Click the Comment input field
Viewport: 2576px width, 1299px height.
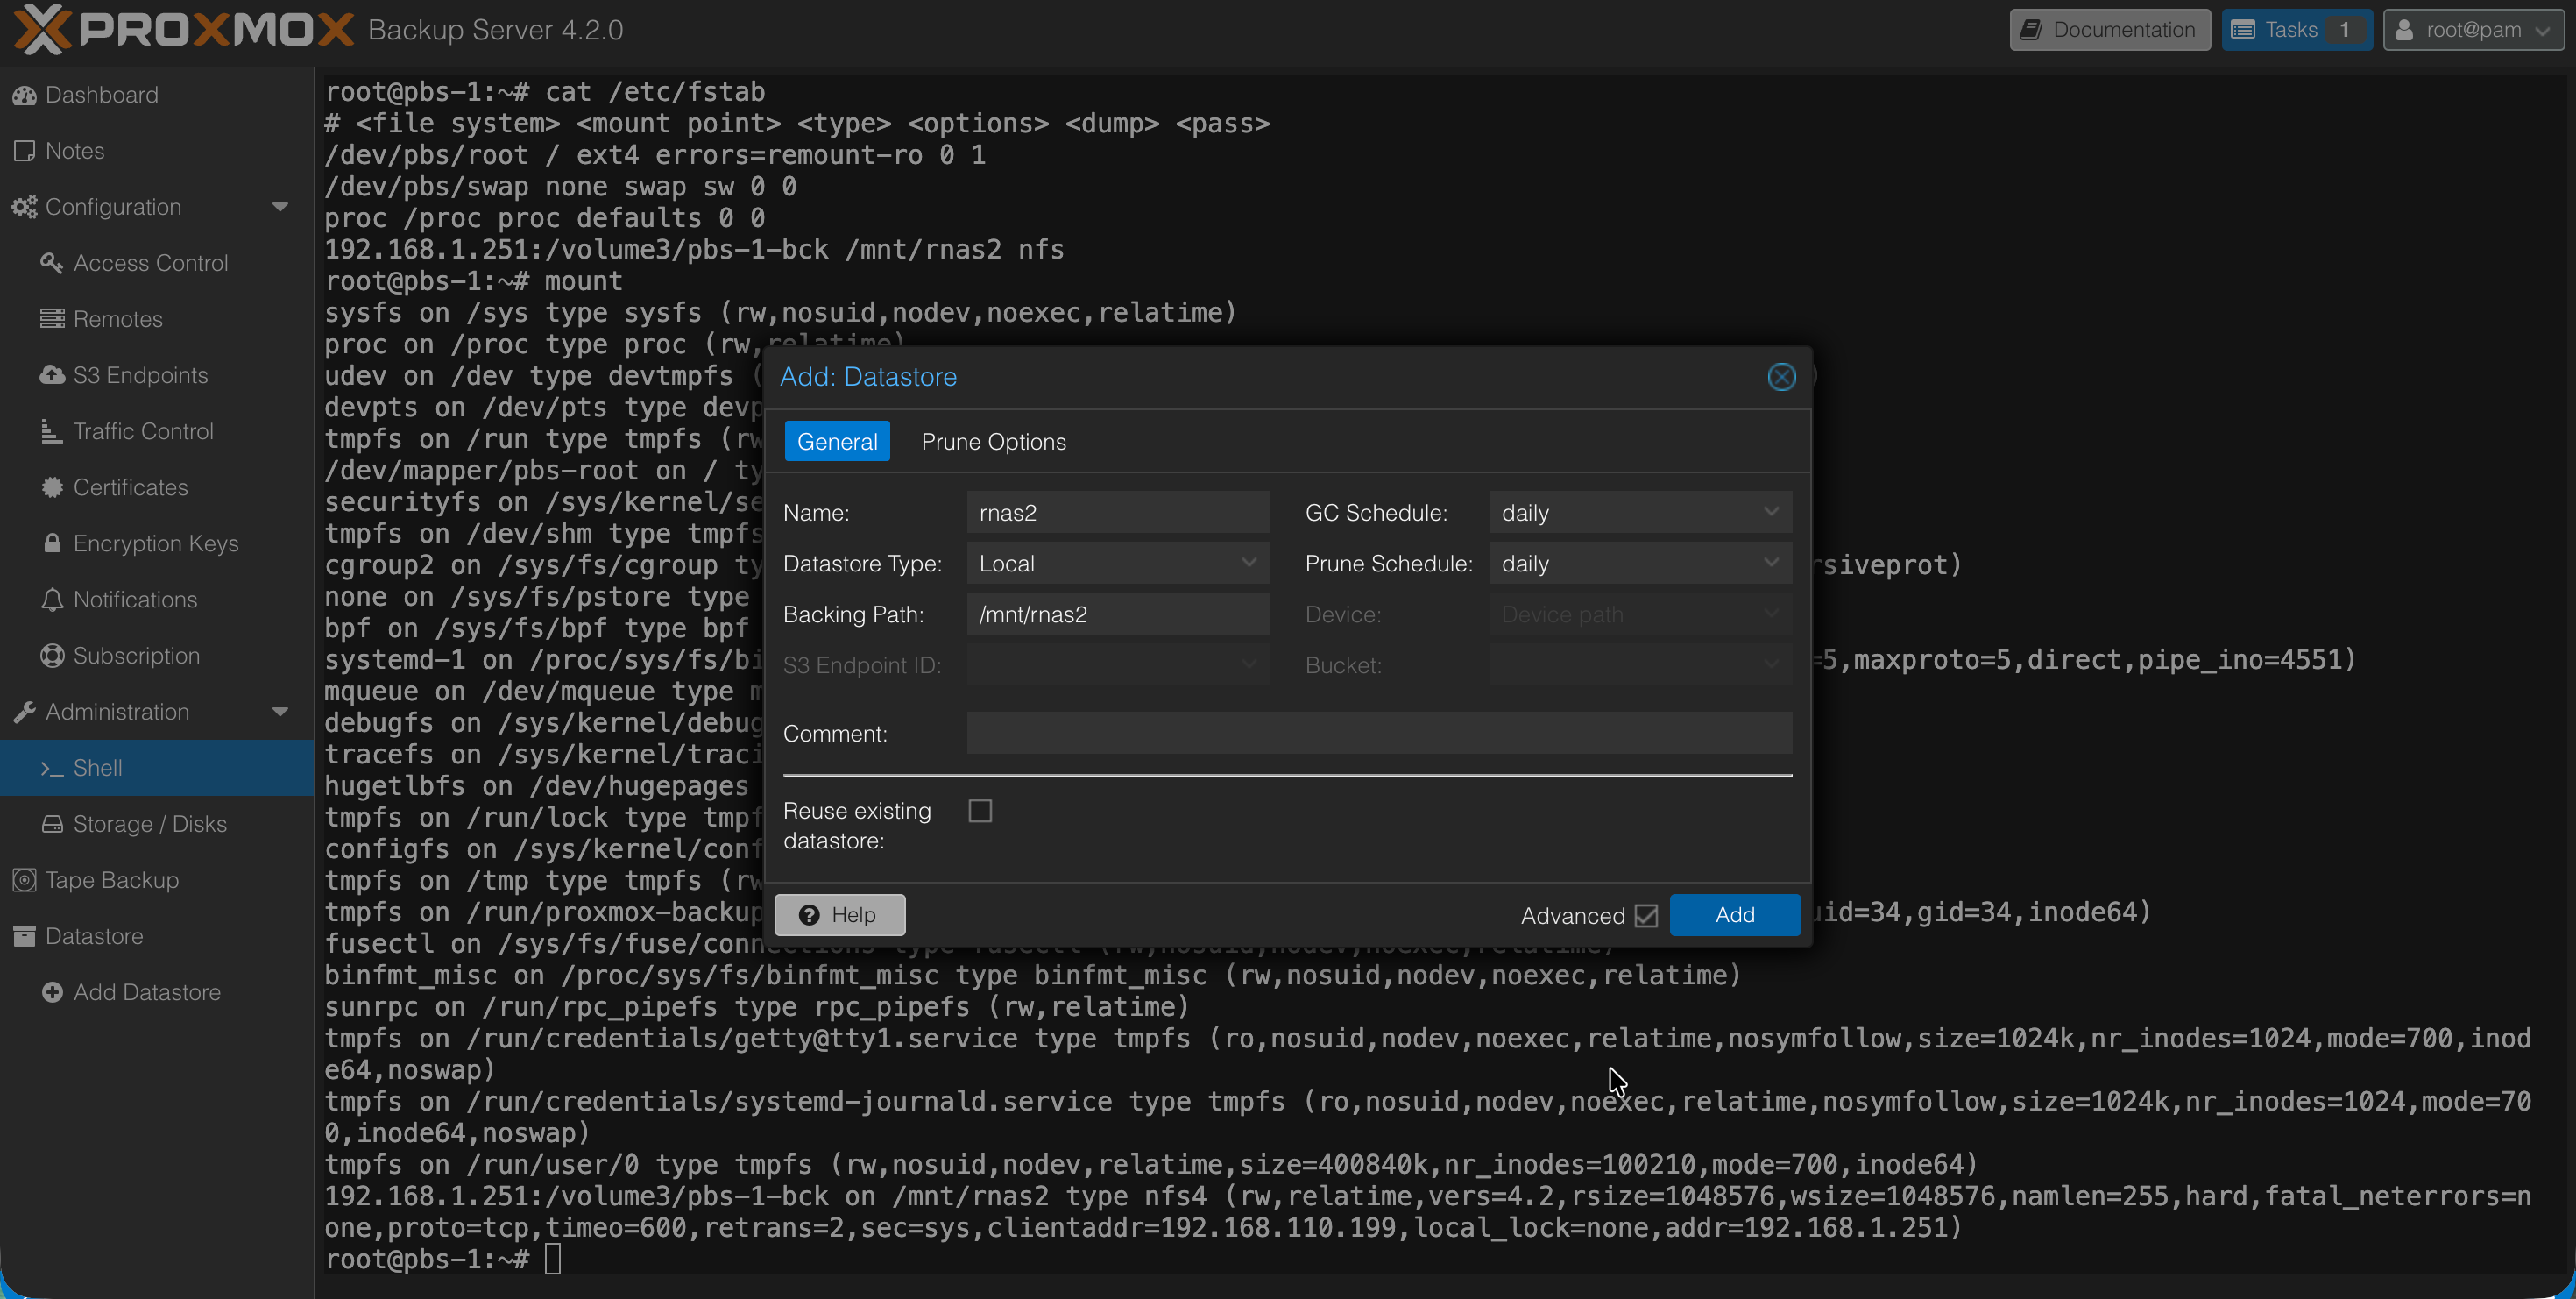tap(1379, 733)
